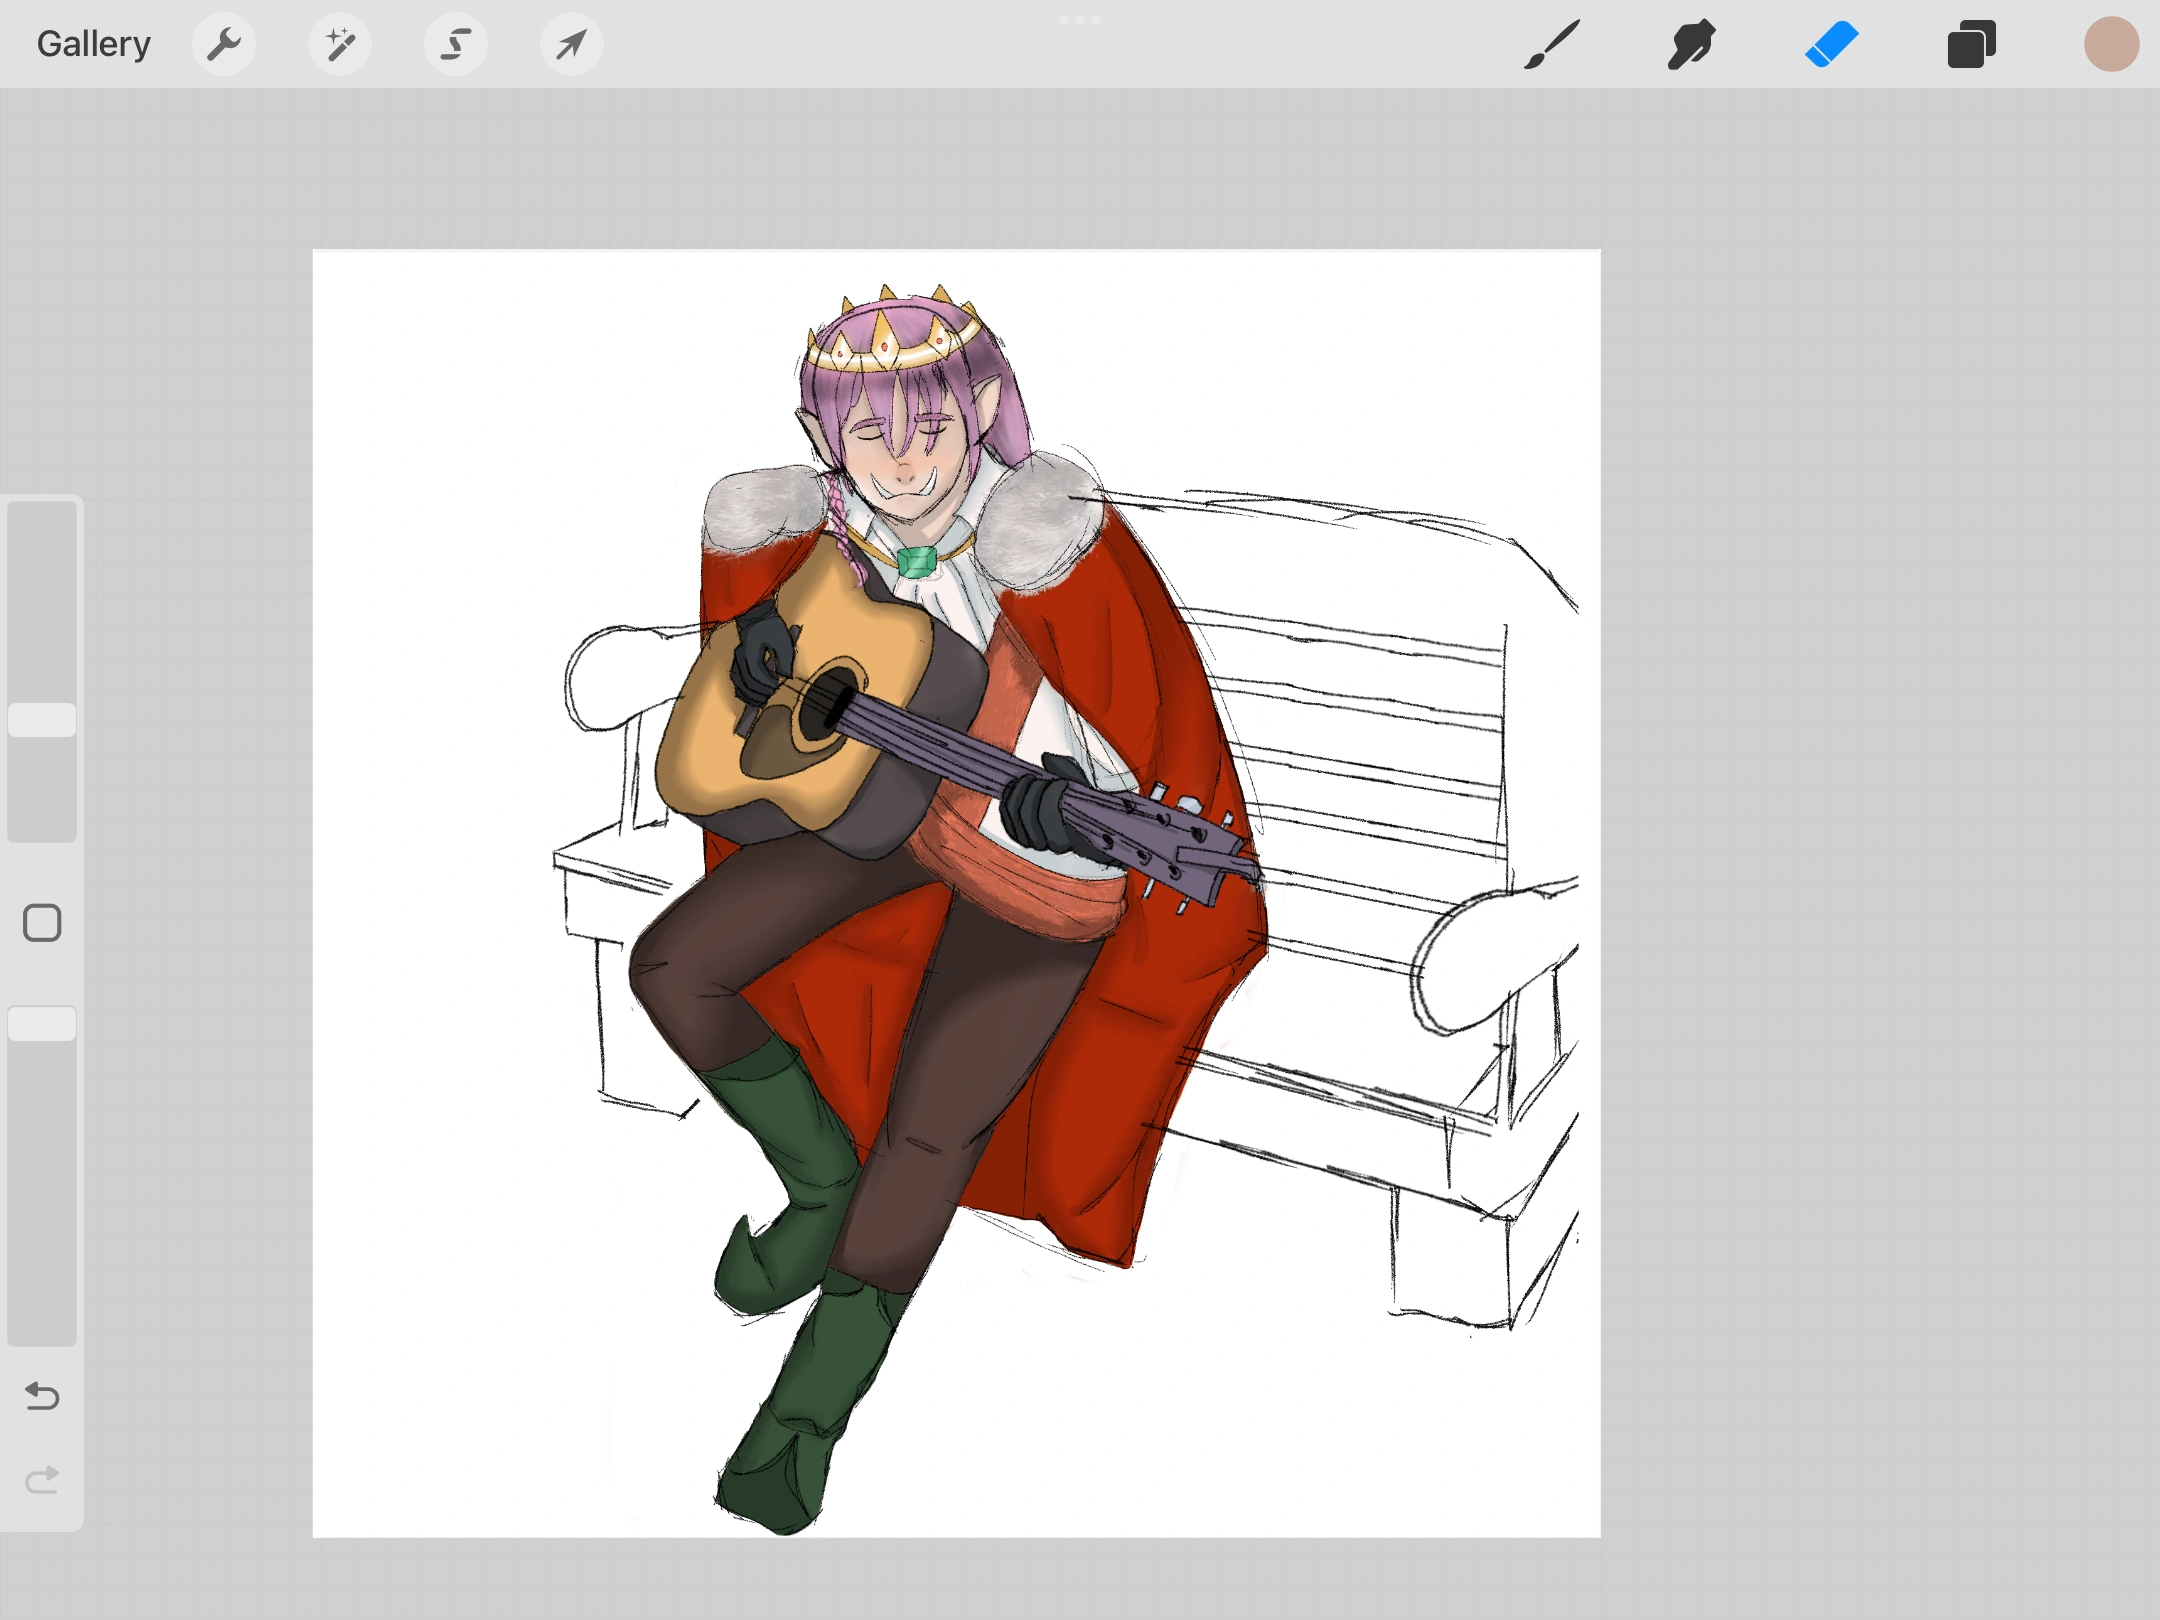Open the active color picker
This screenshot has height=1620, width=2160.
(2112, 43)
